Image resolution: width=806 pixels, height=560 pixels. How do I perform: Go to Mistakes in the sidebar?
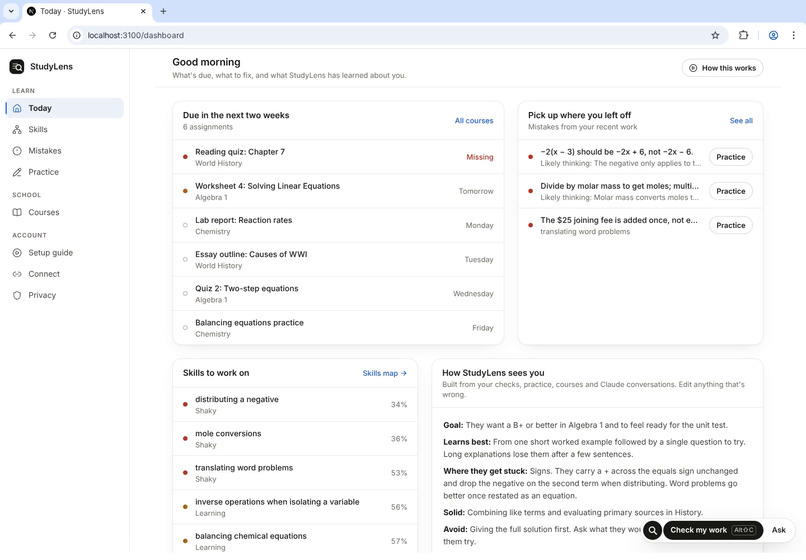(x=65, y=151)
